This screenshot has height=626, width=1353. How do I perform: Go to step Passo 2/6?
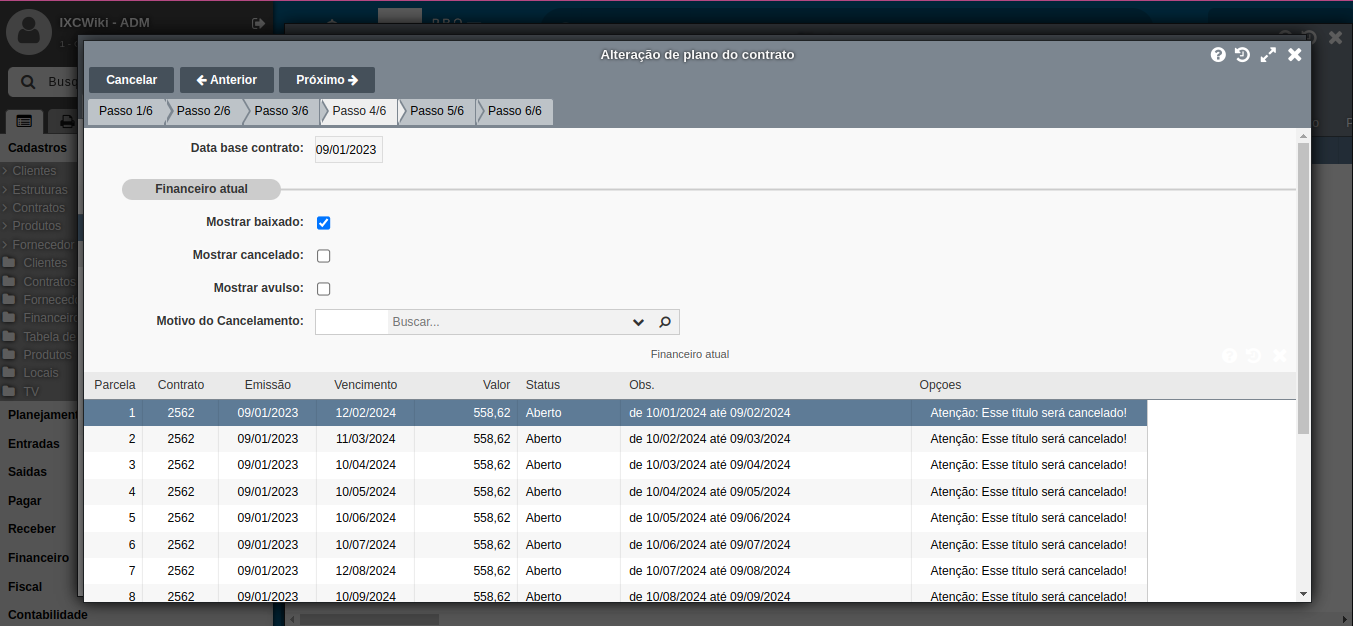coord(204,111)
